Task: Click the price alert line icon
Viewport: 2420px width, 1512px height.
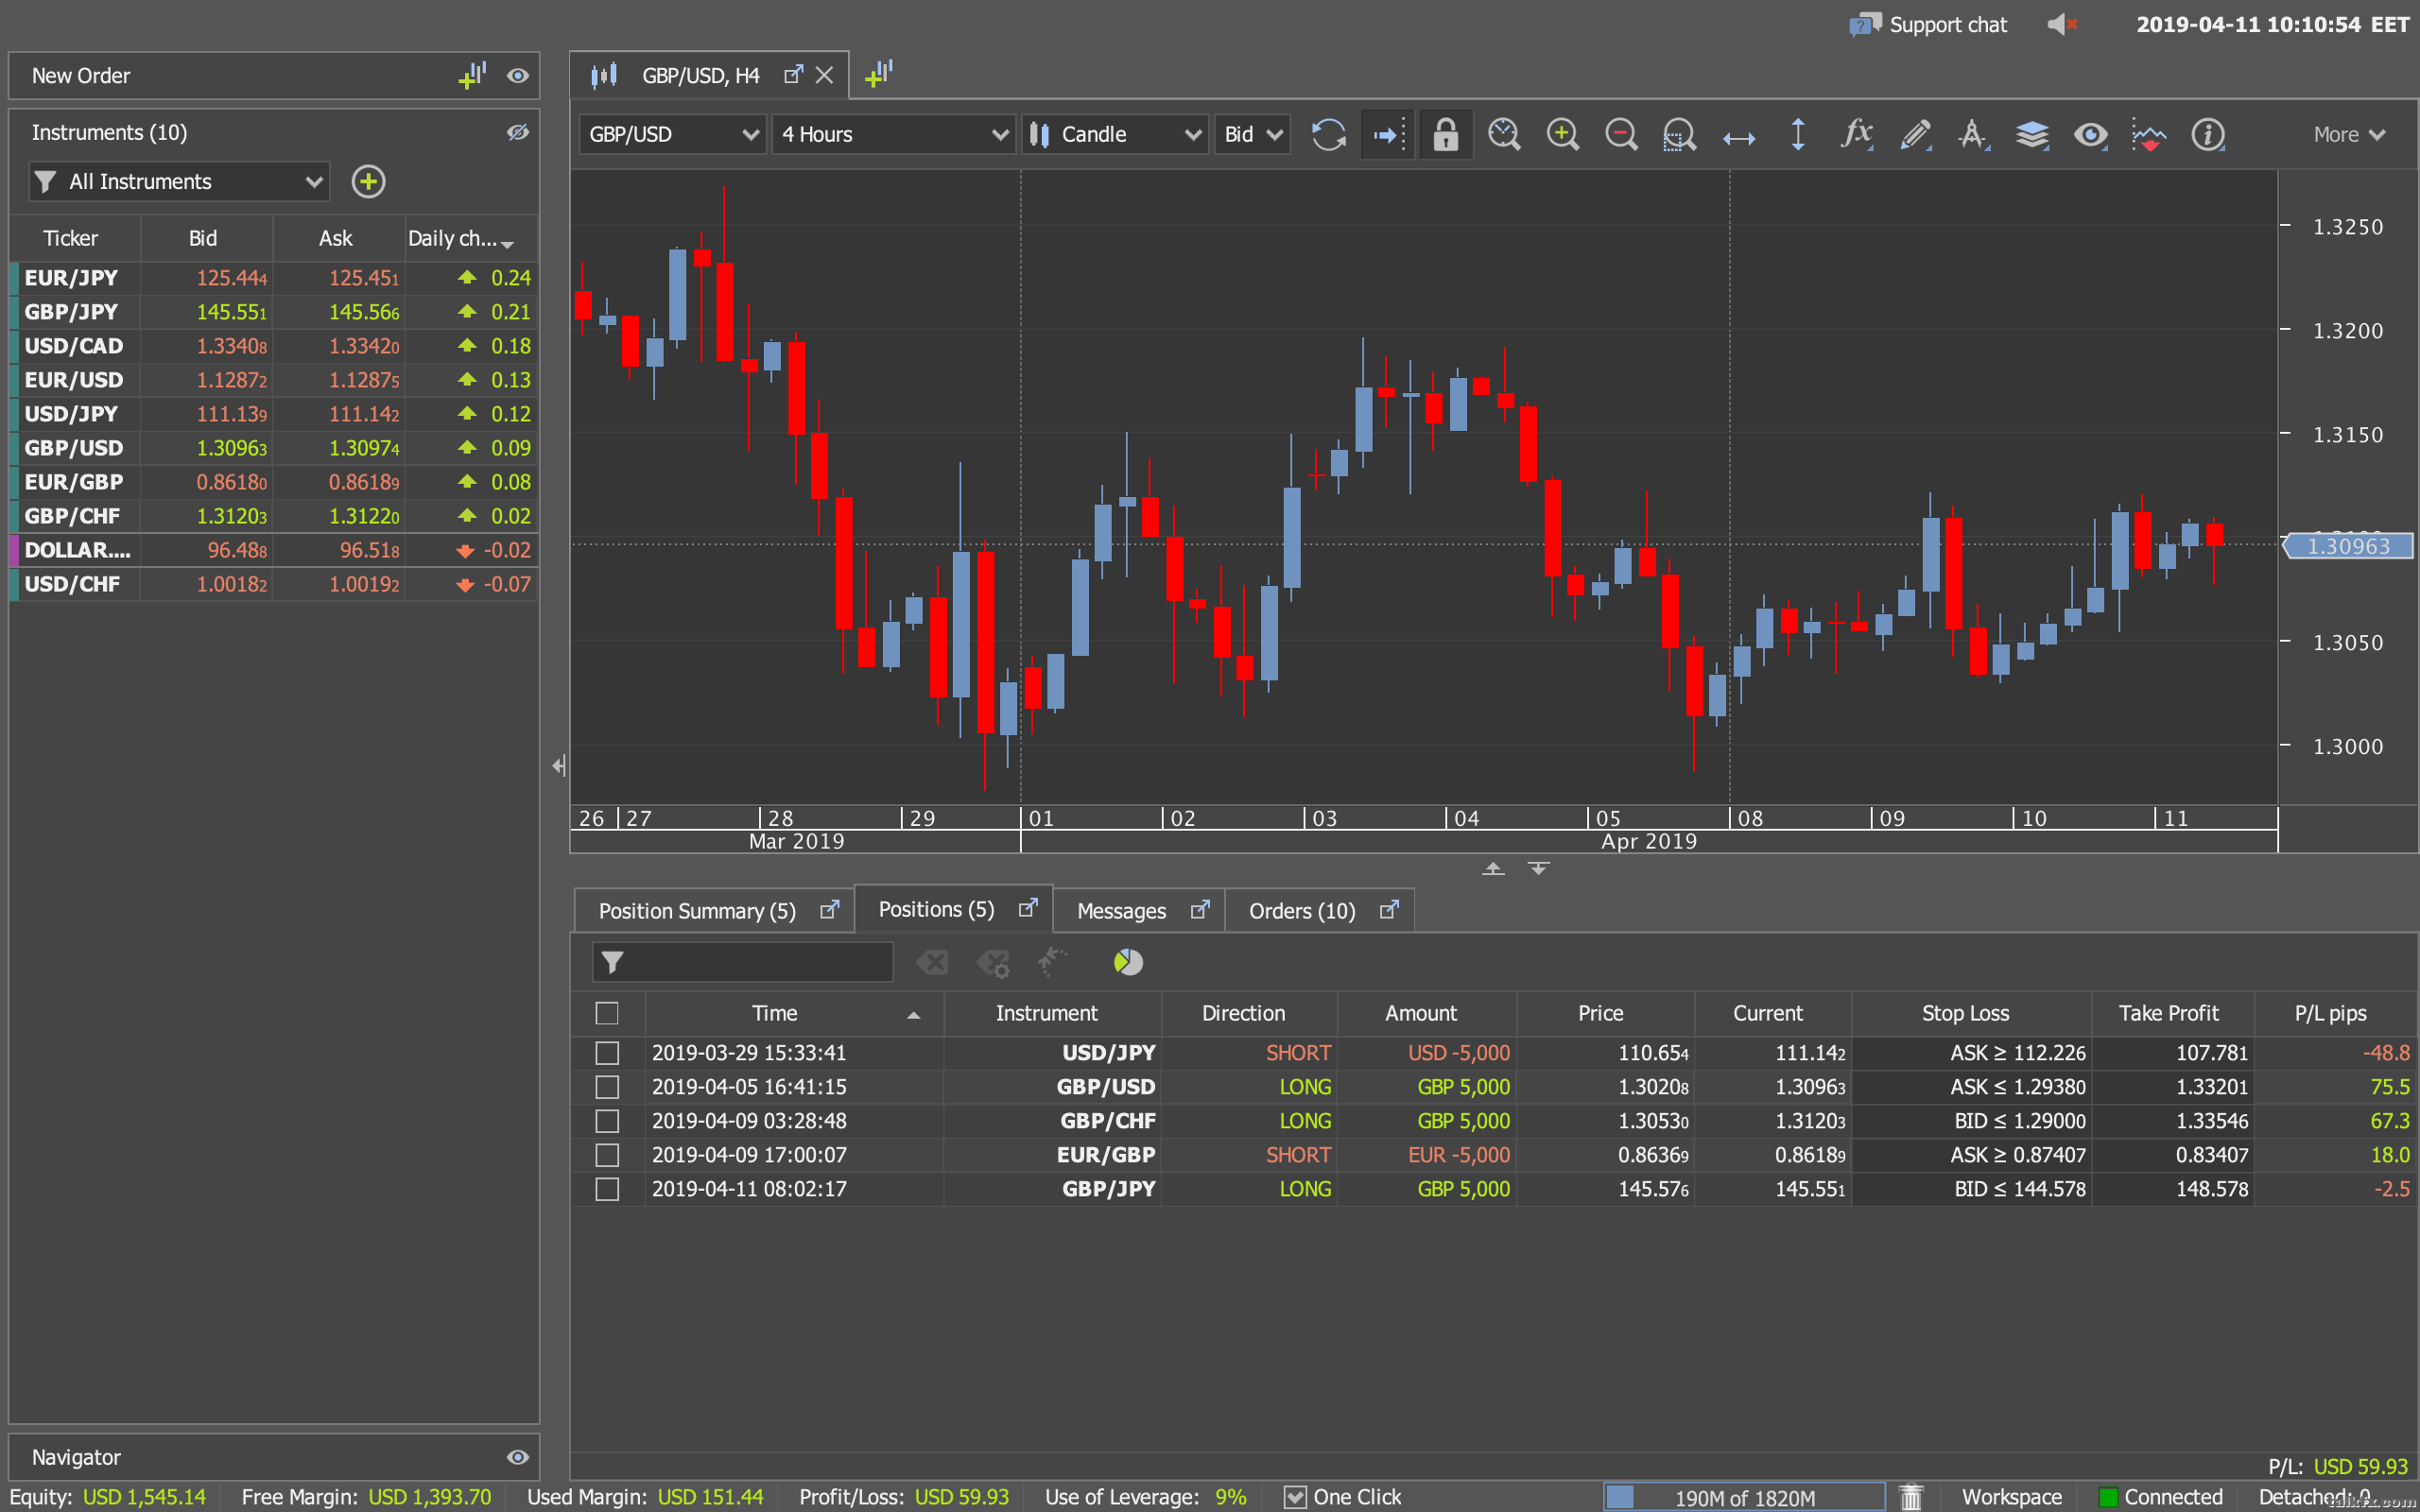Action: [2149, 134]
